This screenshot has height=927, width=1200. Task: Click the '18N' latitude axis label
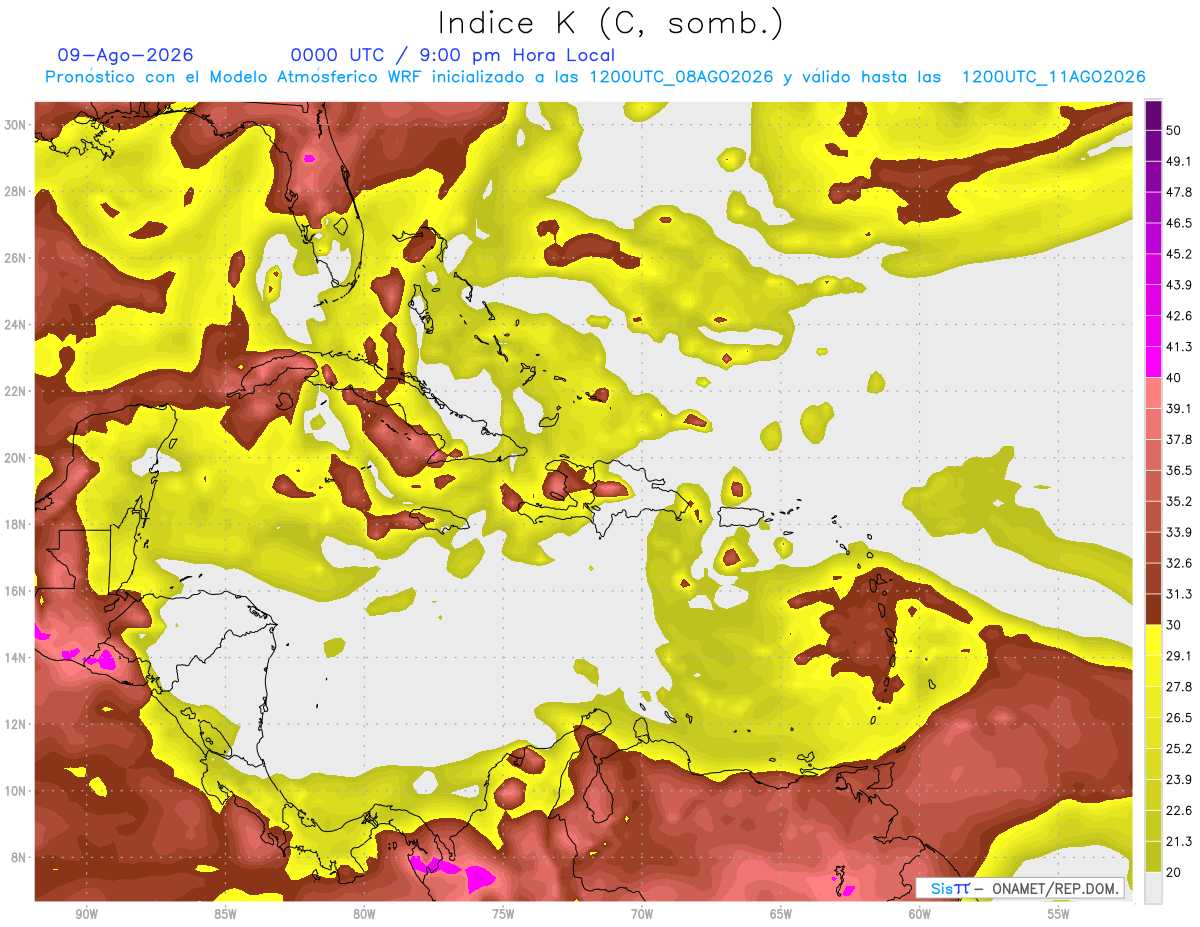(15, 525)
